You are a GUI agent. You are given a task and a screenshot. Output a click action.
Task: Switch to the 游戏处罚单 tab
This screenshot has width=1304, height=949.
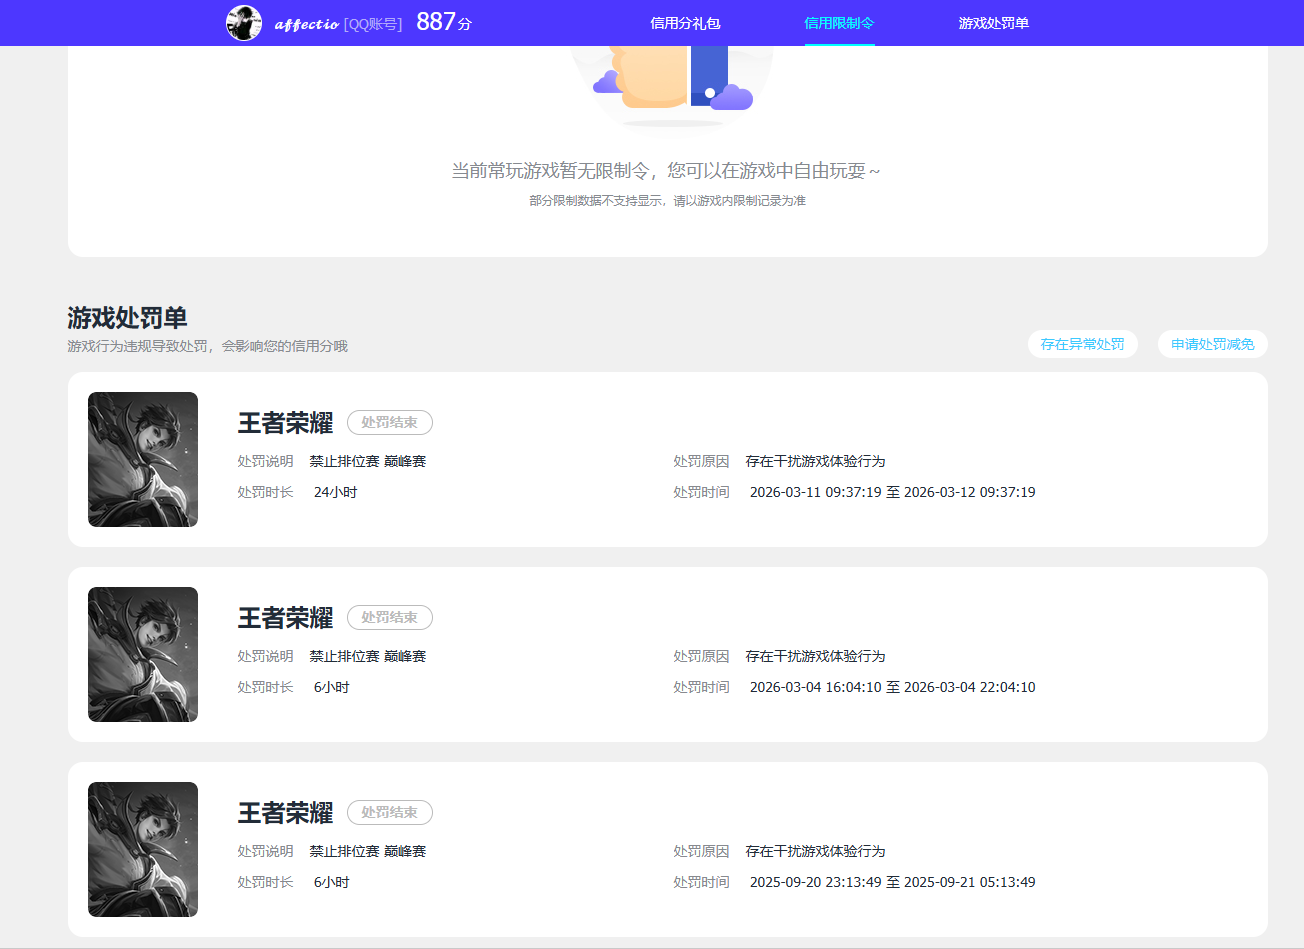tap(993, 23)
